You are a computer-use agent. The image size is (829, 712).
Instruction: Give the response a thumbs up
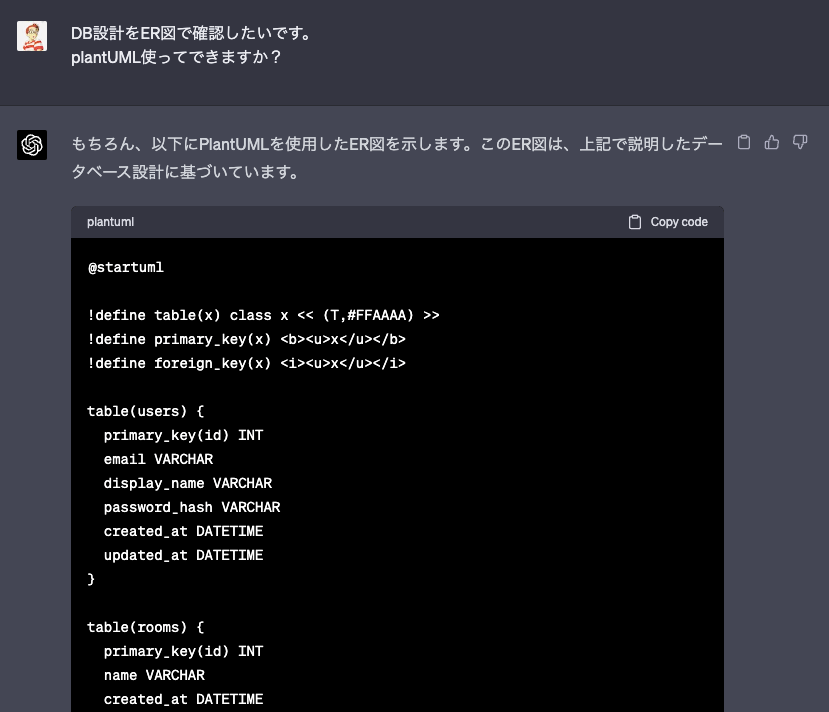coord(772,142)
